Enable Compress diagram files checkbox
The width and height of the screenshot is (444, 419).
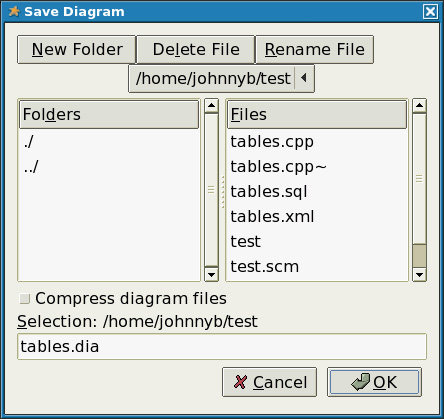click(24, 299)
